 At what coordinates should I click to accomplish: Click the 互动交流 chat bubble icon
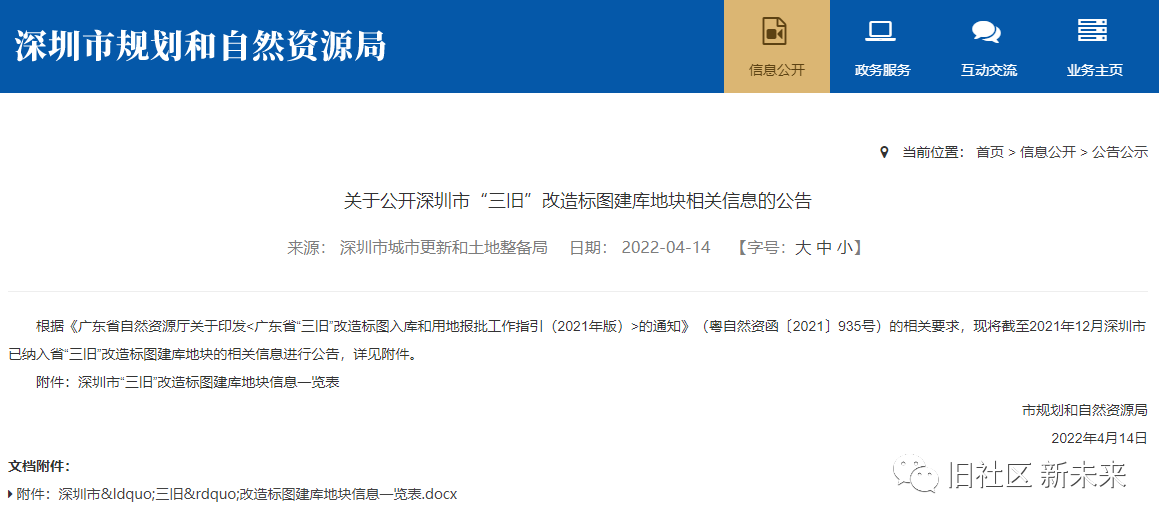click(x=987, y=32)
